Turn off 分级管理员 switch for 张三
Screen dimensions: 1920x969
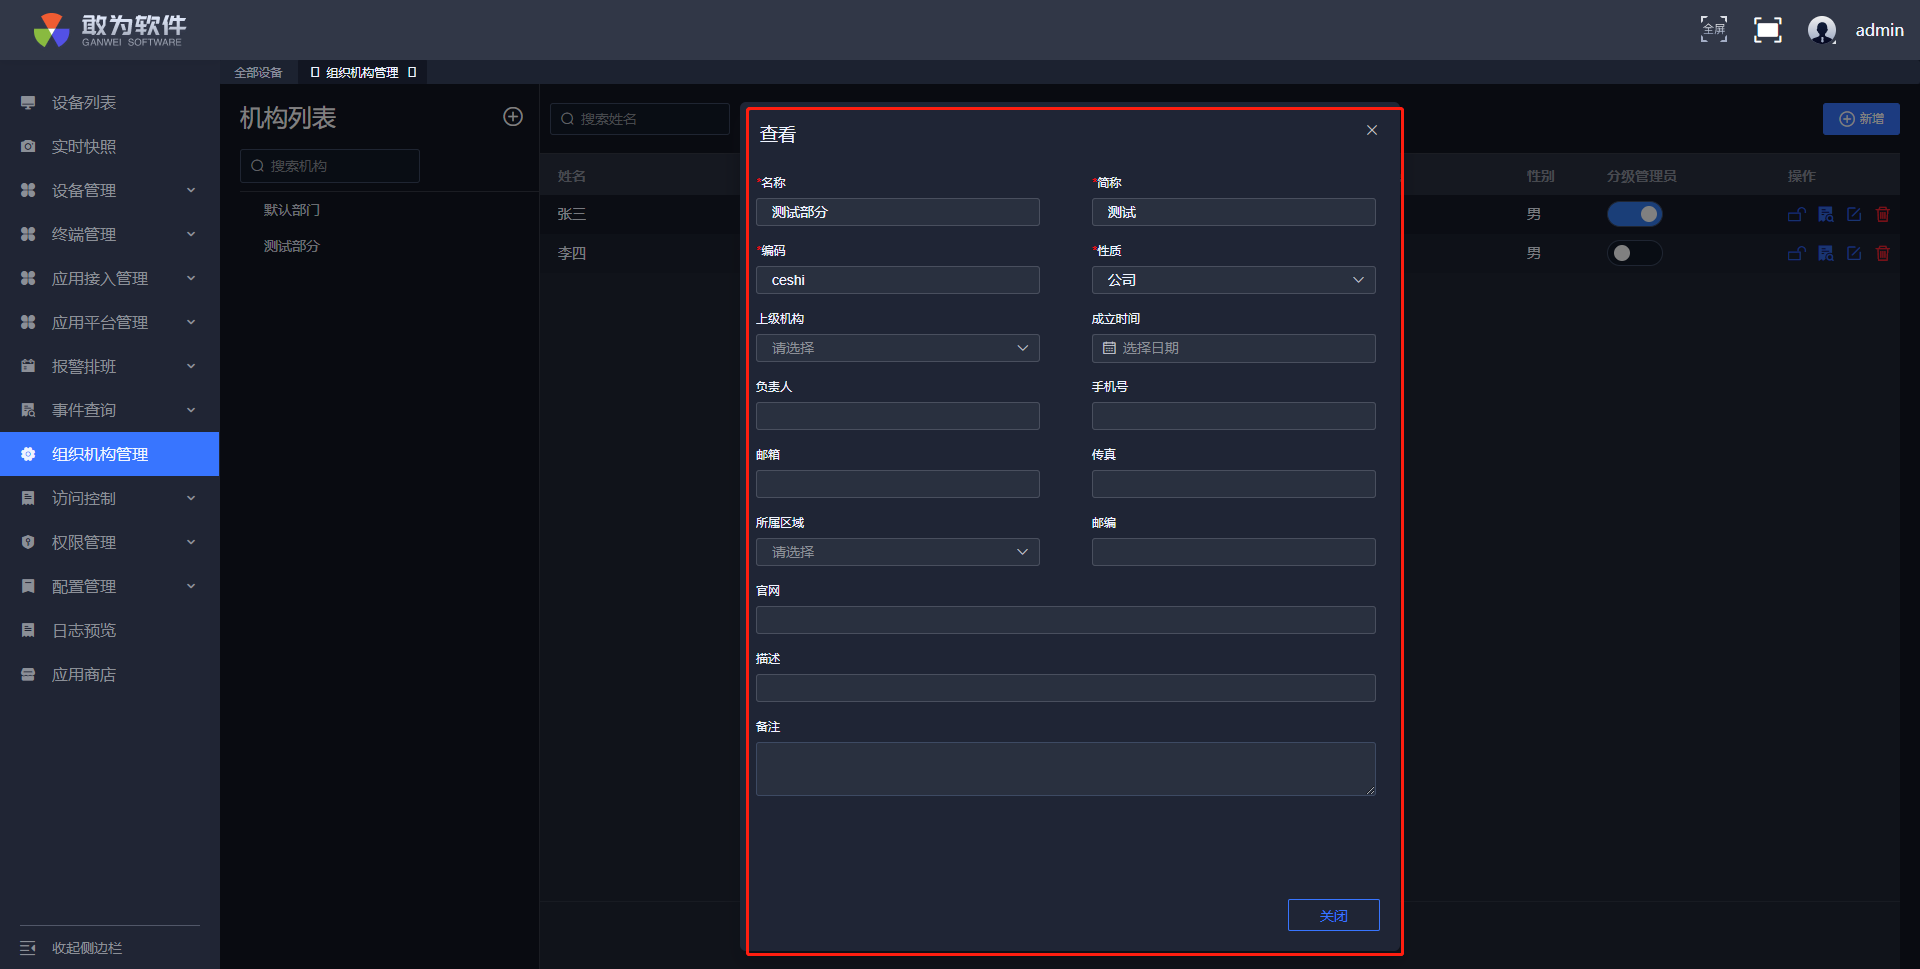tap(1634, 214)
